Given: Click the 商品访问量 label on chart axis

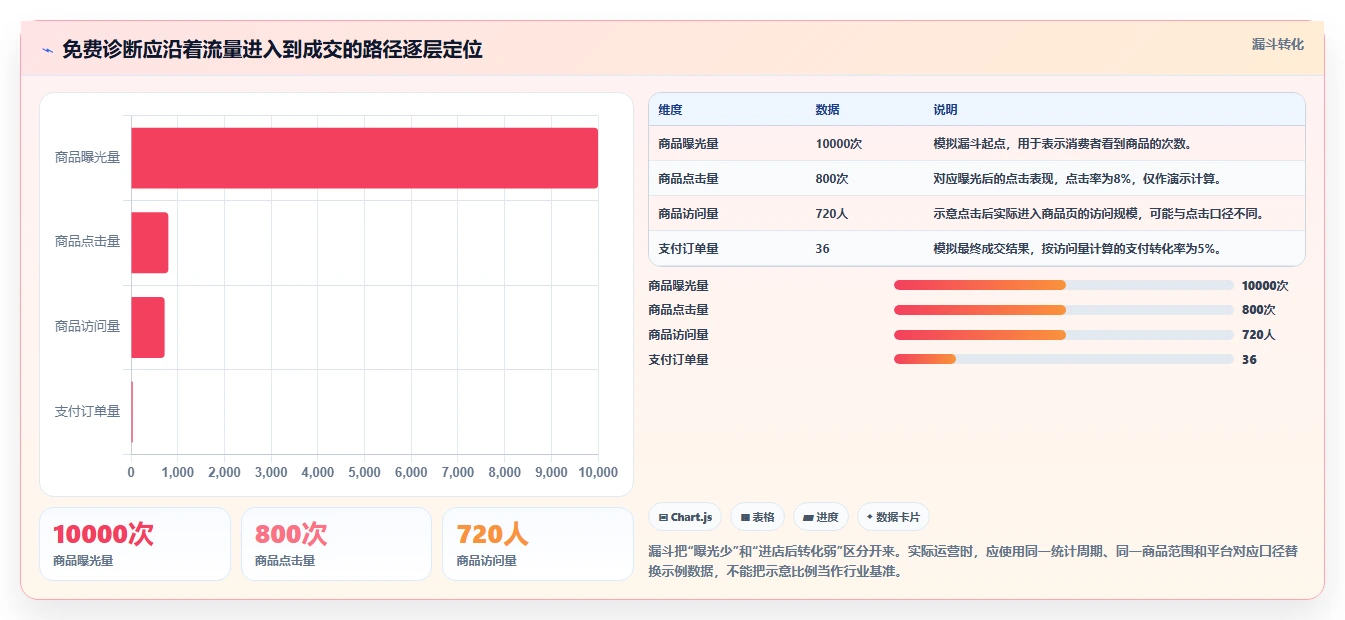Looking at the screenshot, I should click(x=87, y=326).
